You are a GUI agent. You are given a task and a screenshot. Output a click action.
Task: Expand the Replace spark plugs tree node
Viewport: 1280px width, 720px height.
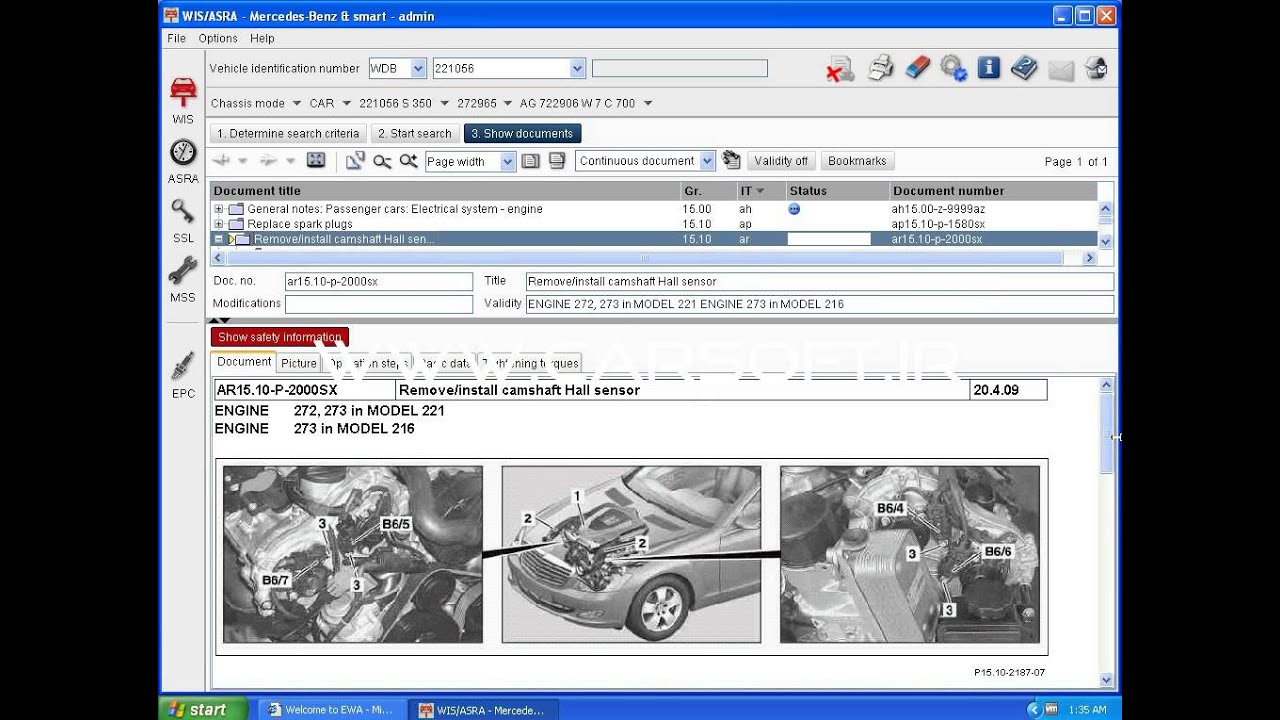click(218, 224)
